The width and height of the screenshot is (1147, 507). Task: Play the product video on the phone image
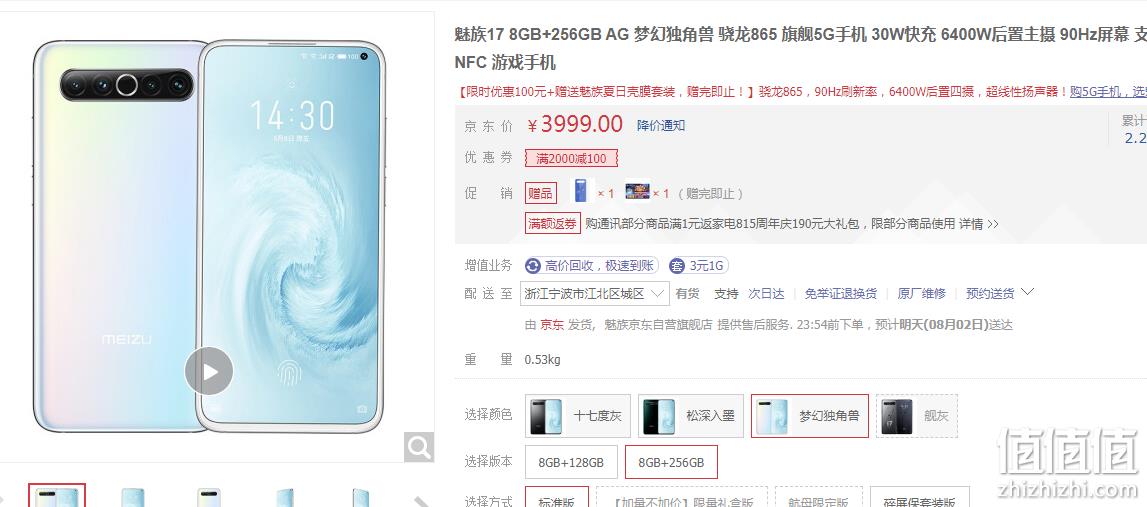[208, 371]
